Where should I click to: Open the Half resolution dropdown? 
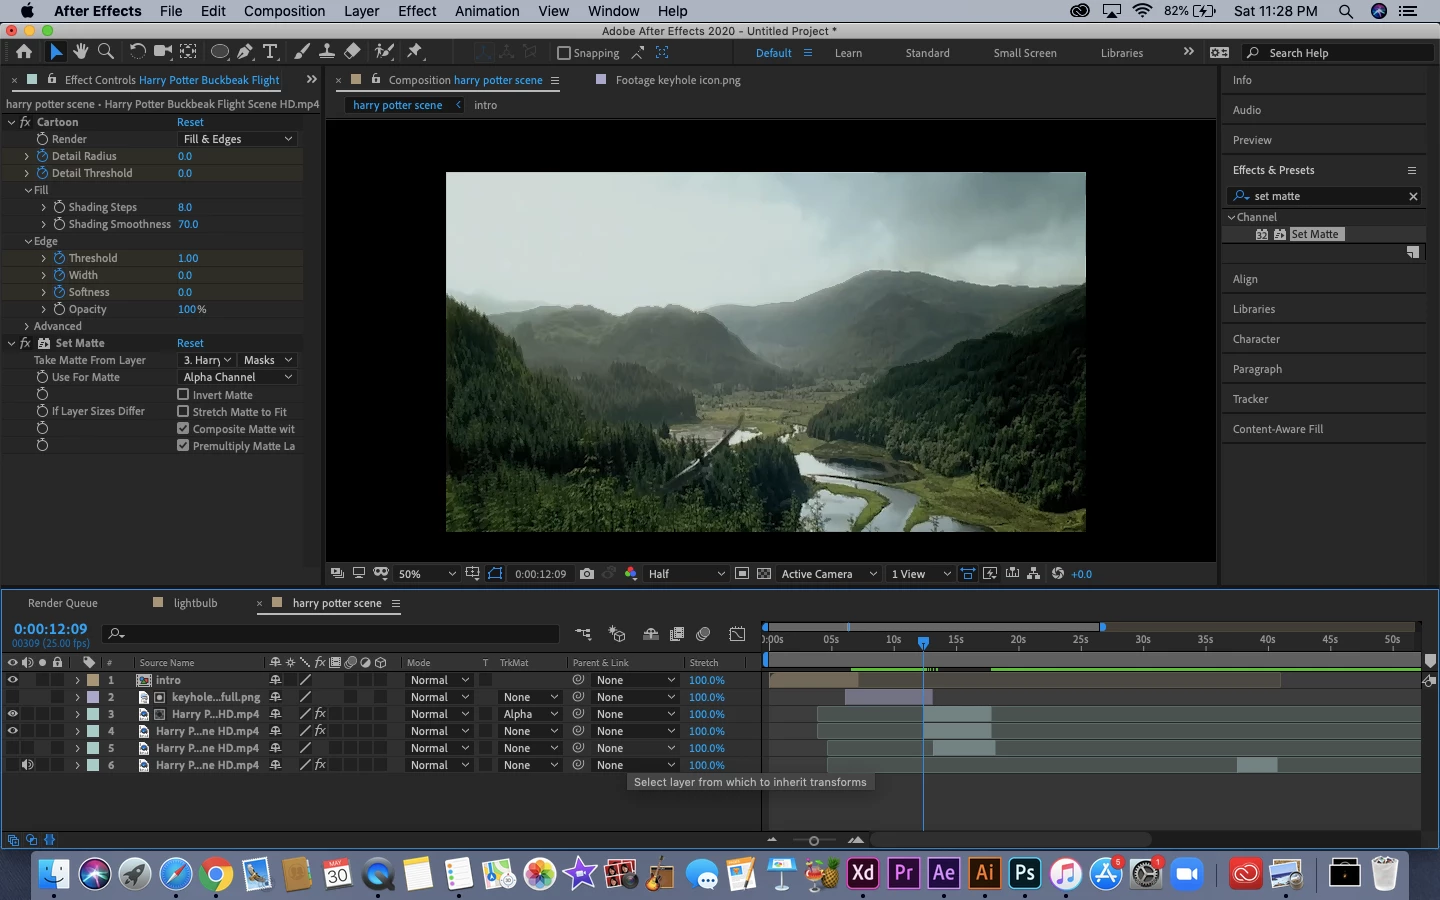click(686, 574)
